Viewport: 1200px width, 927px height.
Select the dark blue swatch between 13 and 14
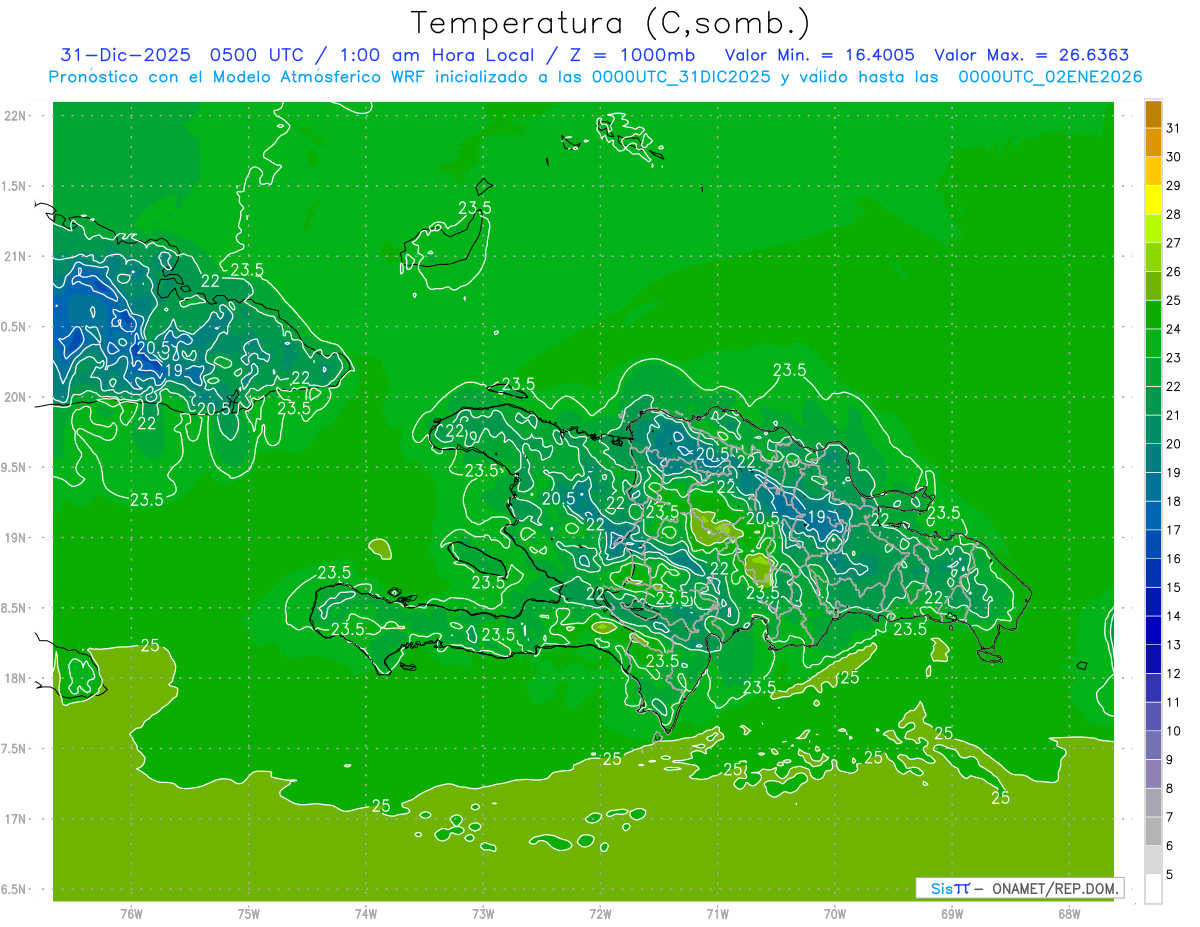1153,631
